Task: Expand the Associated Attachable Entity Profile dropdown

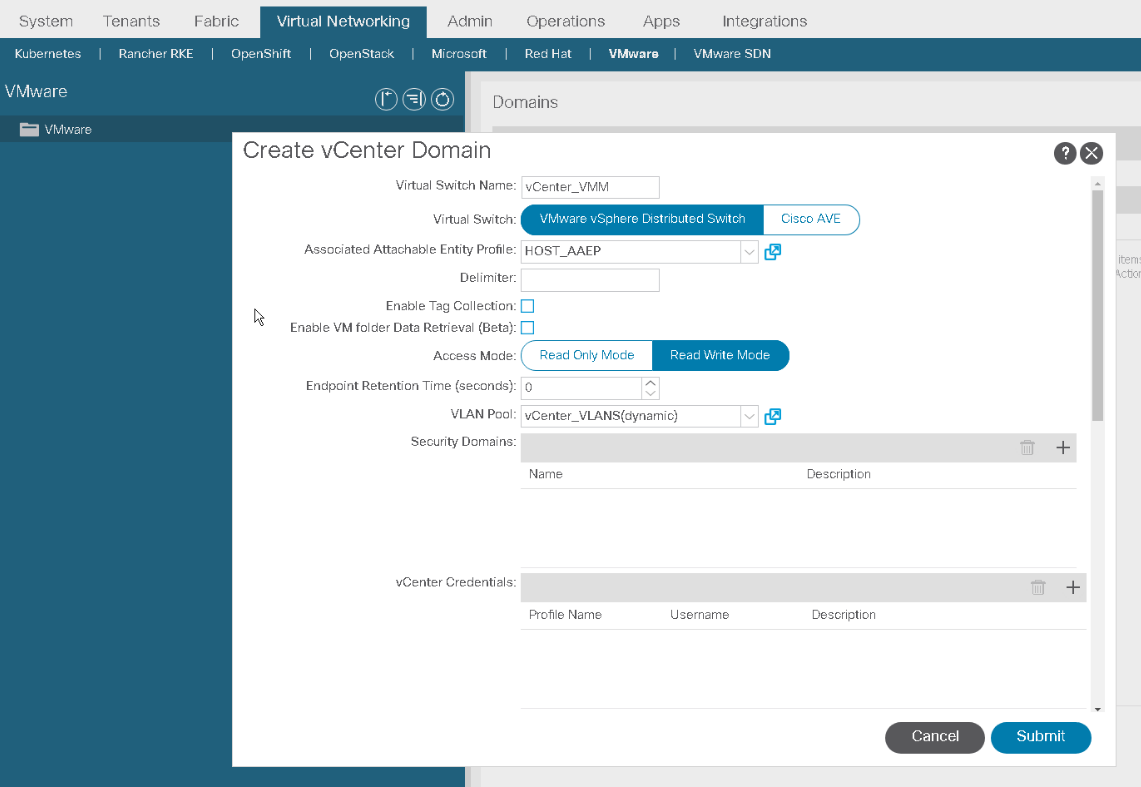Action: coord(749,252)
